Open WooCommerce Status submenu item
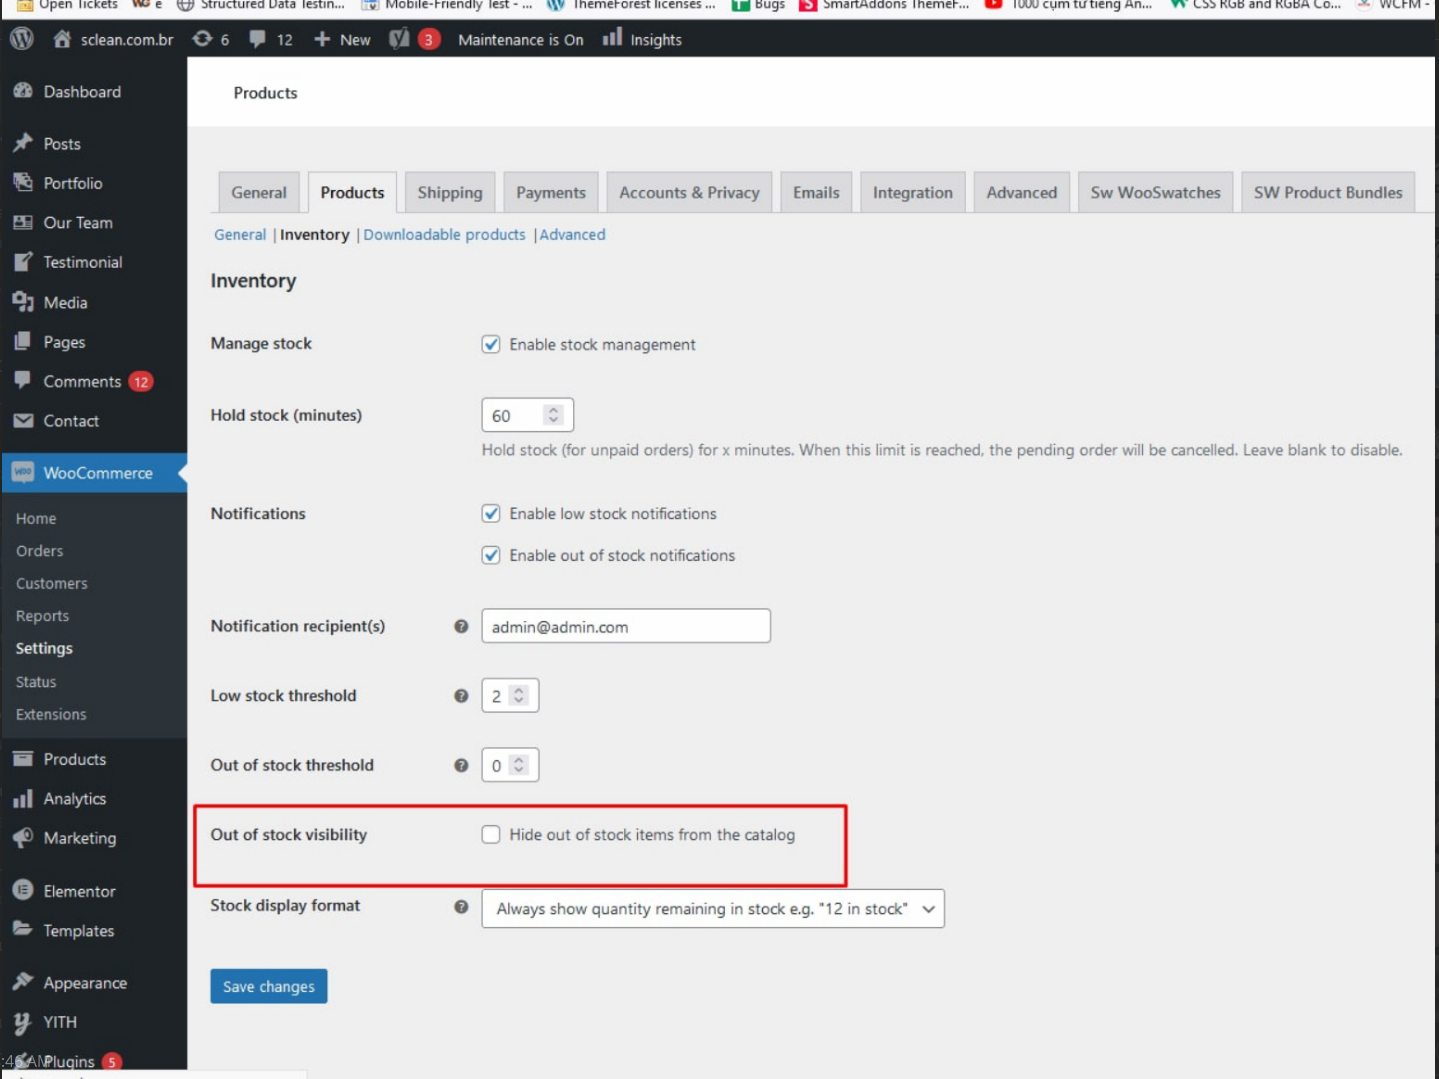The height and width of the screenshot is (1079, 1439). (x=36, y=681)
